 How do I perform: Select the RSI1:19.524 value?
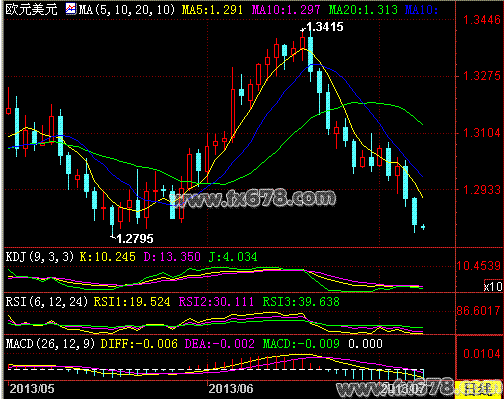click(132, 302)
